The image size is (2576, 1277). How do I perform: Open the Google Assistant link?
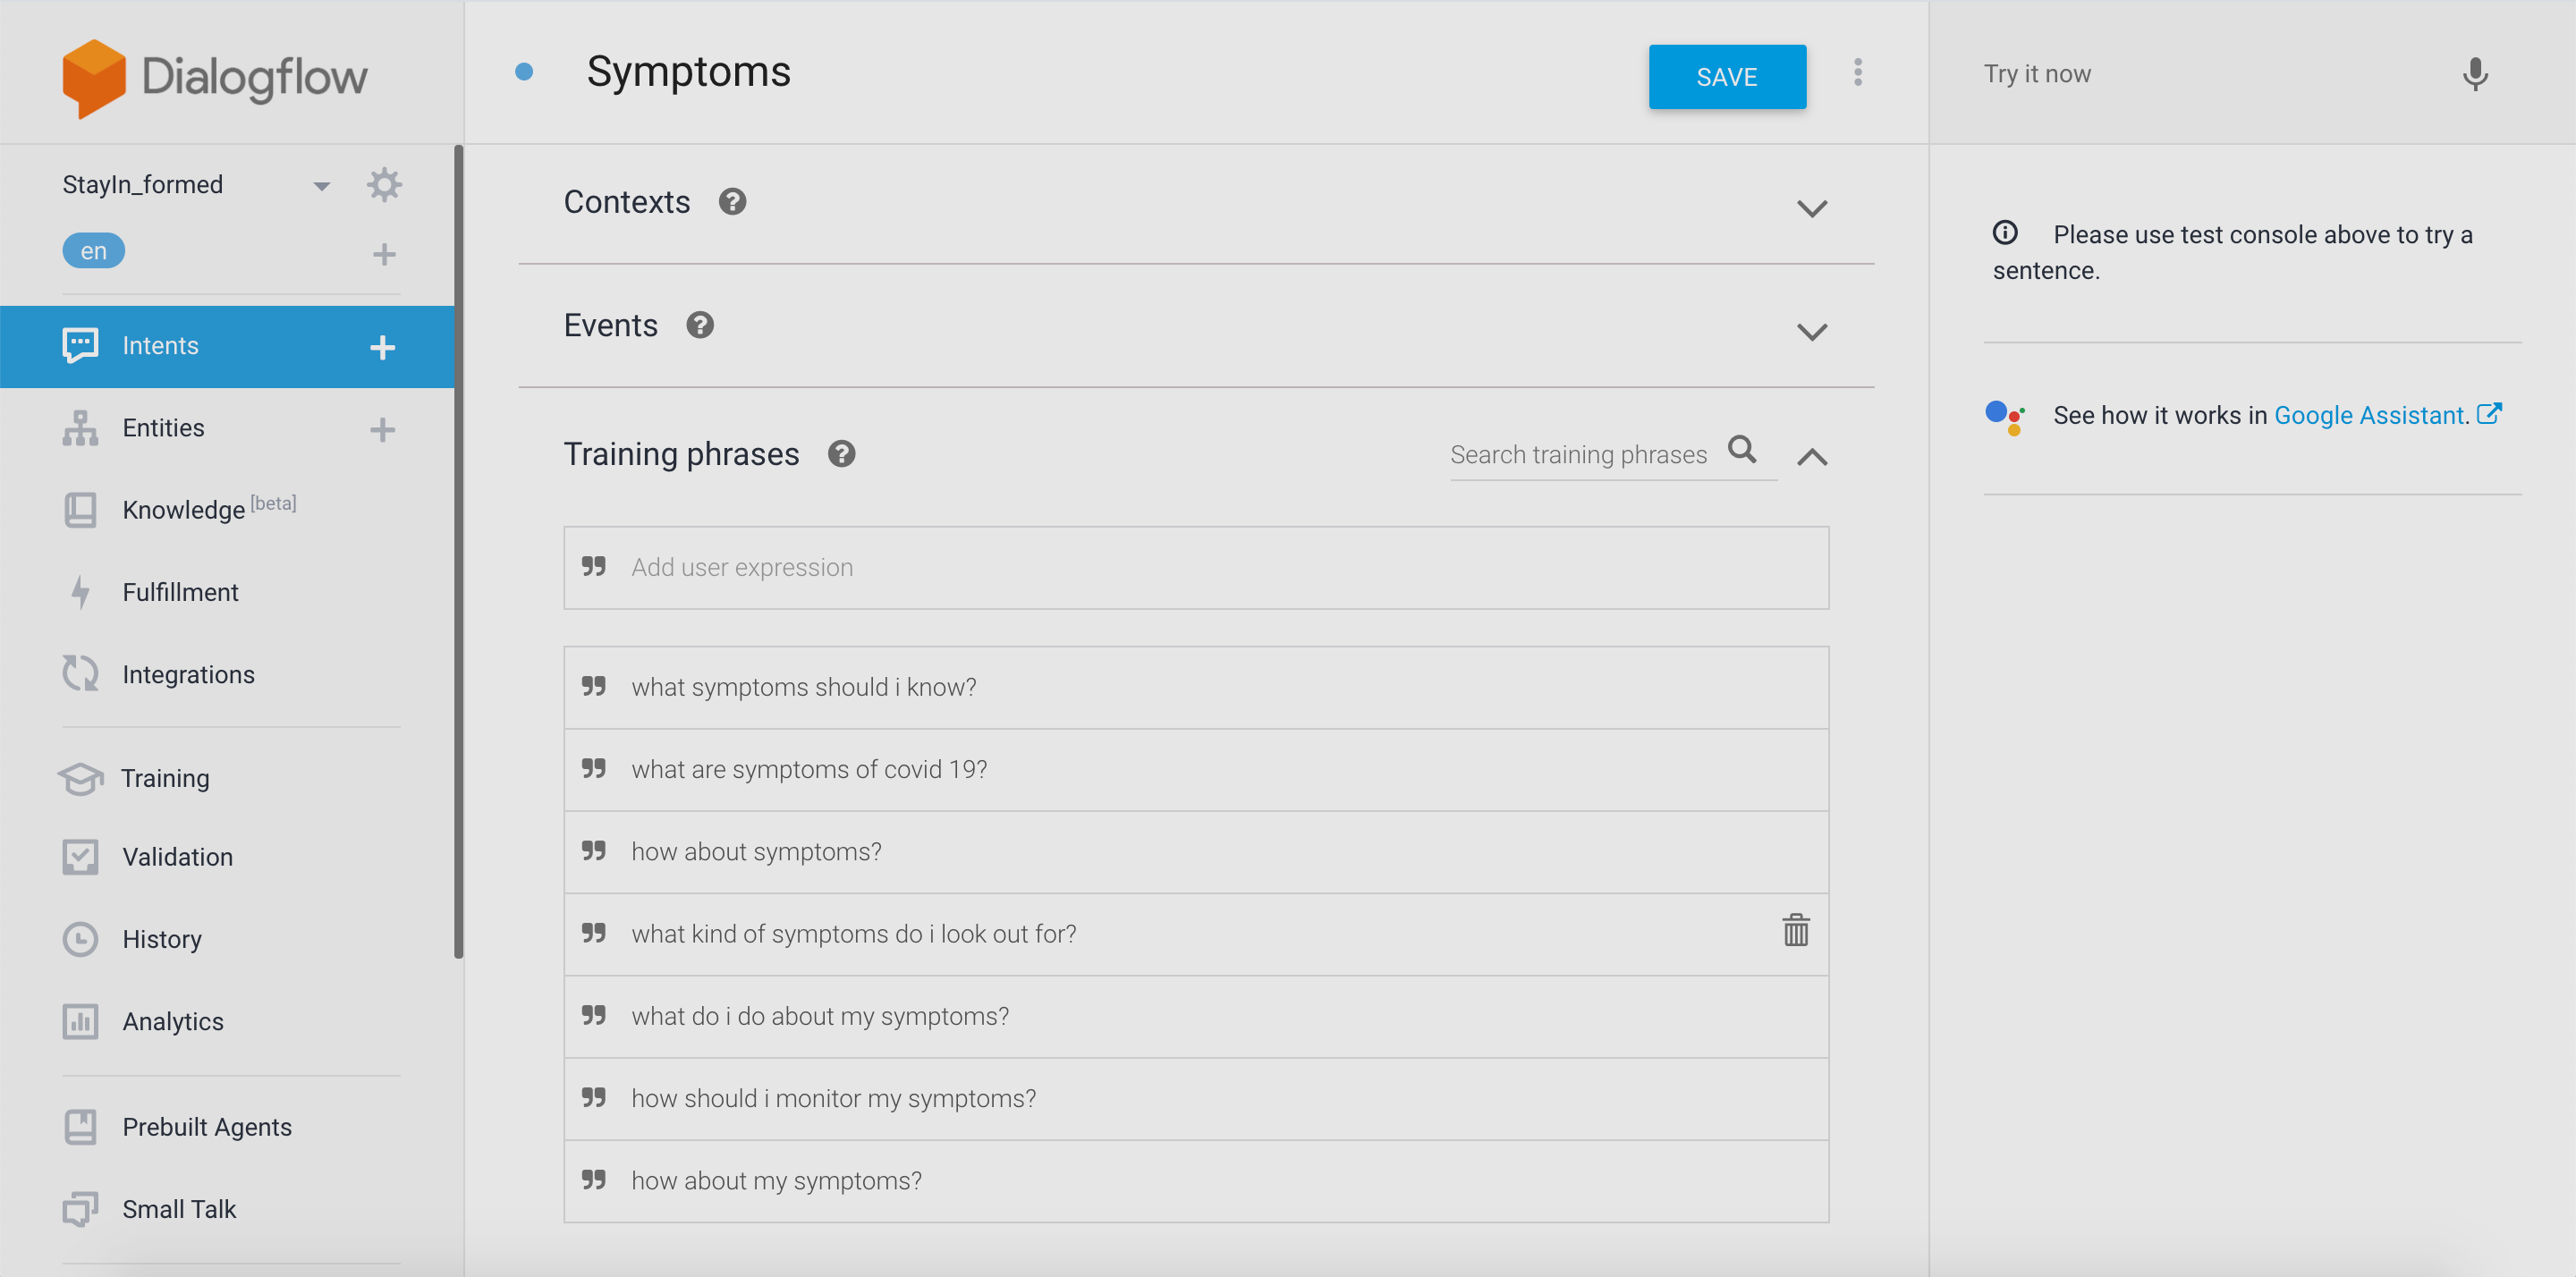[x=2368, y=415]
